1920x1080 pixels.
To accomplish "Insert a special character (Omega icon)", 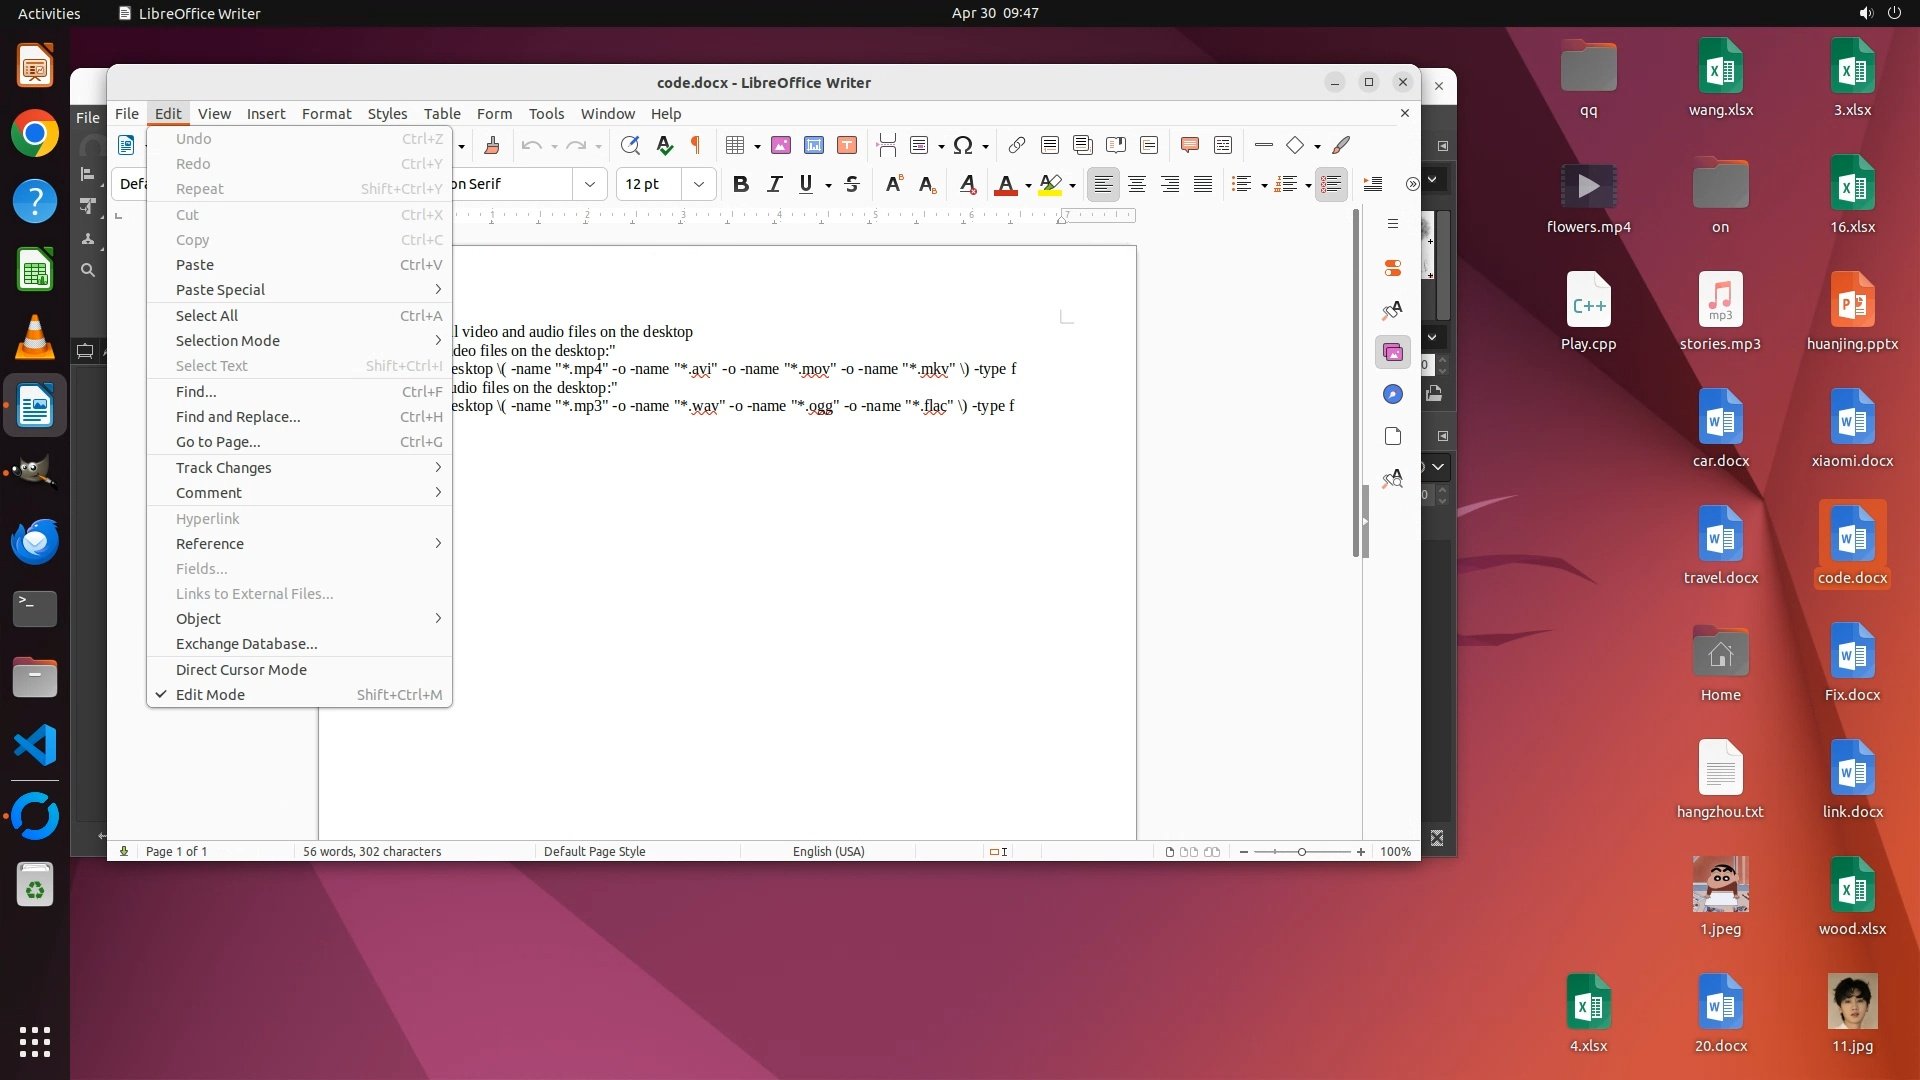I will coord(962,146).
